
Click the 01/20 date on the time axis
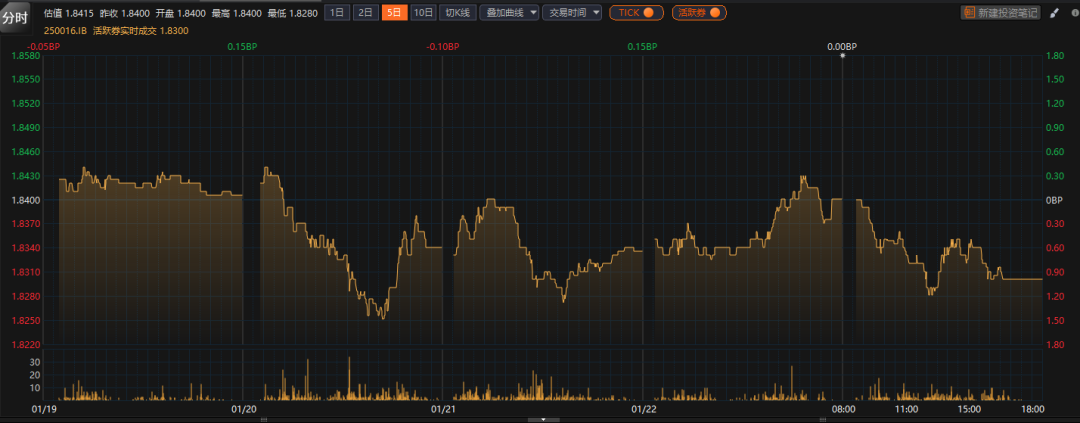[x=244, y=409]
